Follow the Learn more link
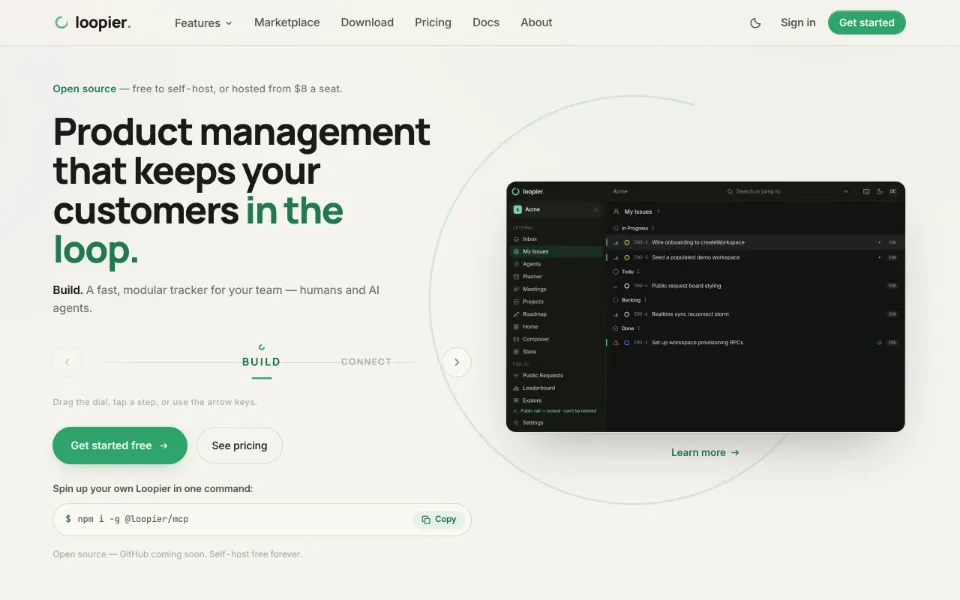This screenshot has height=600, width=960. [x=705, y=452]
